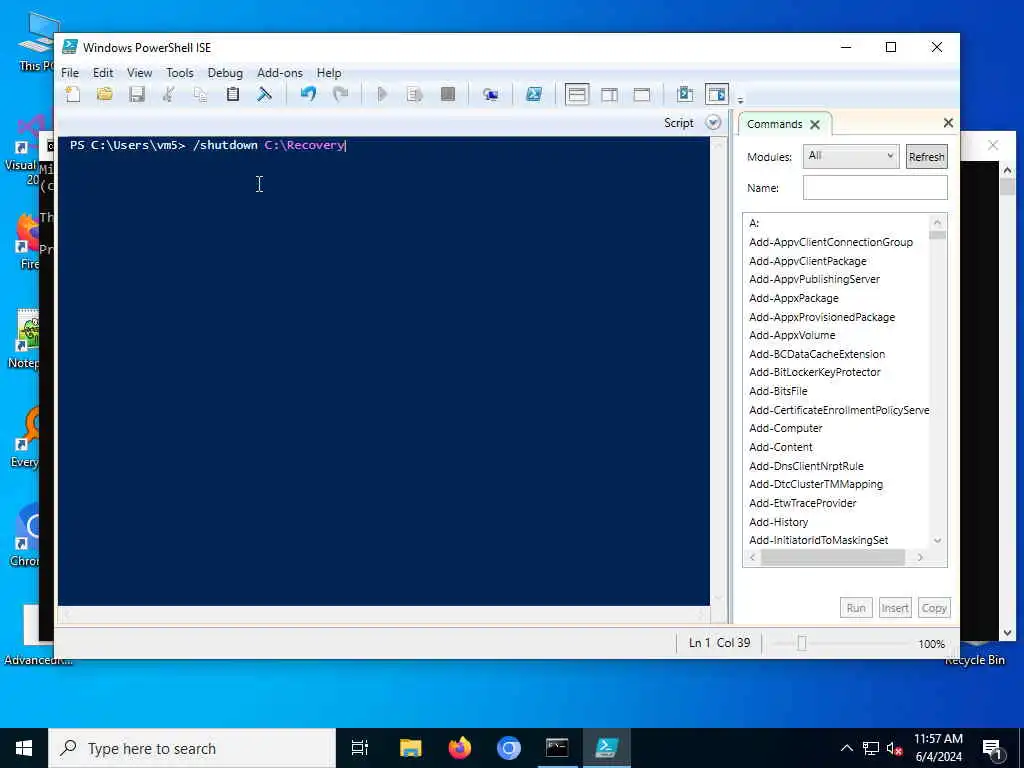Show script pane maximized layout icon
Image resolution: width=1024 pixels, height=768 pixels.
click(641, 95)
